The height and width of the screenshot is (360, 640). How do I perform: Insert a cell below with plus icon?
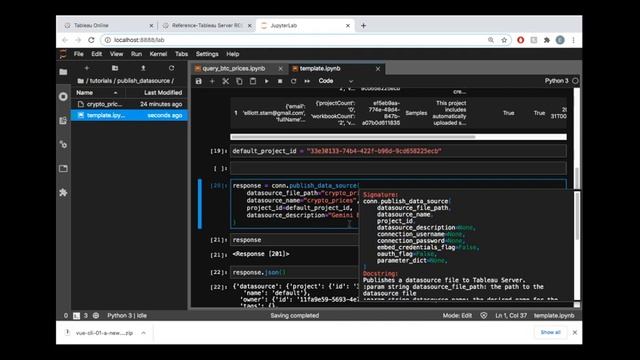[212, 81]
